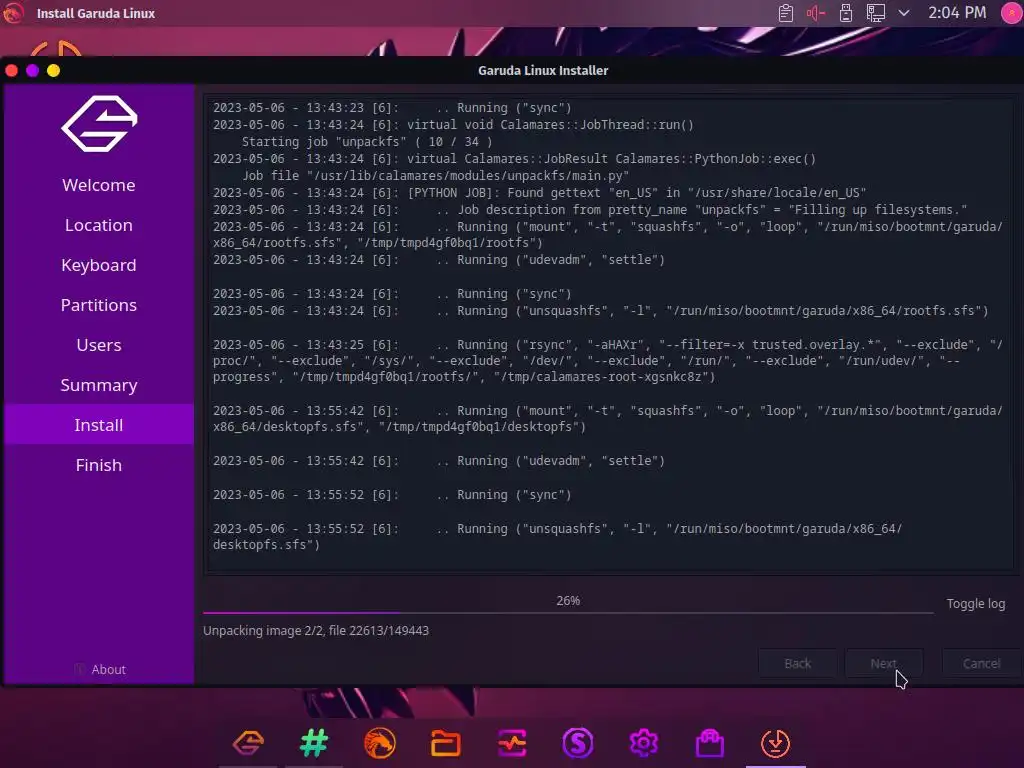Open the Garuda dragon application menu icon

[13, 13]
